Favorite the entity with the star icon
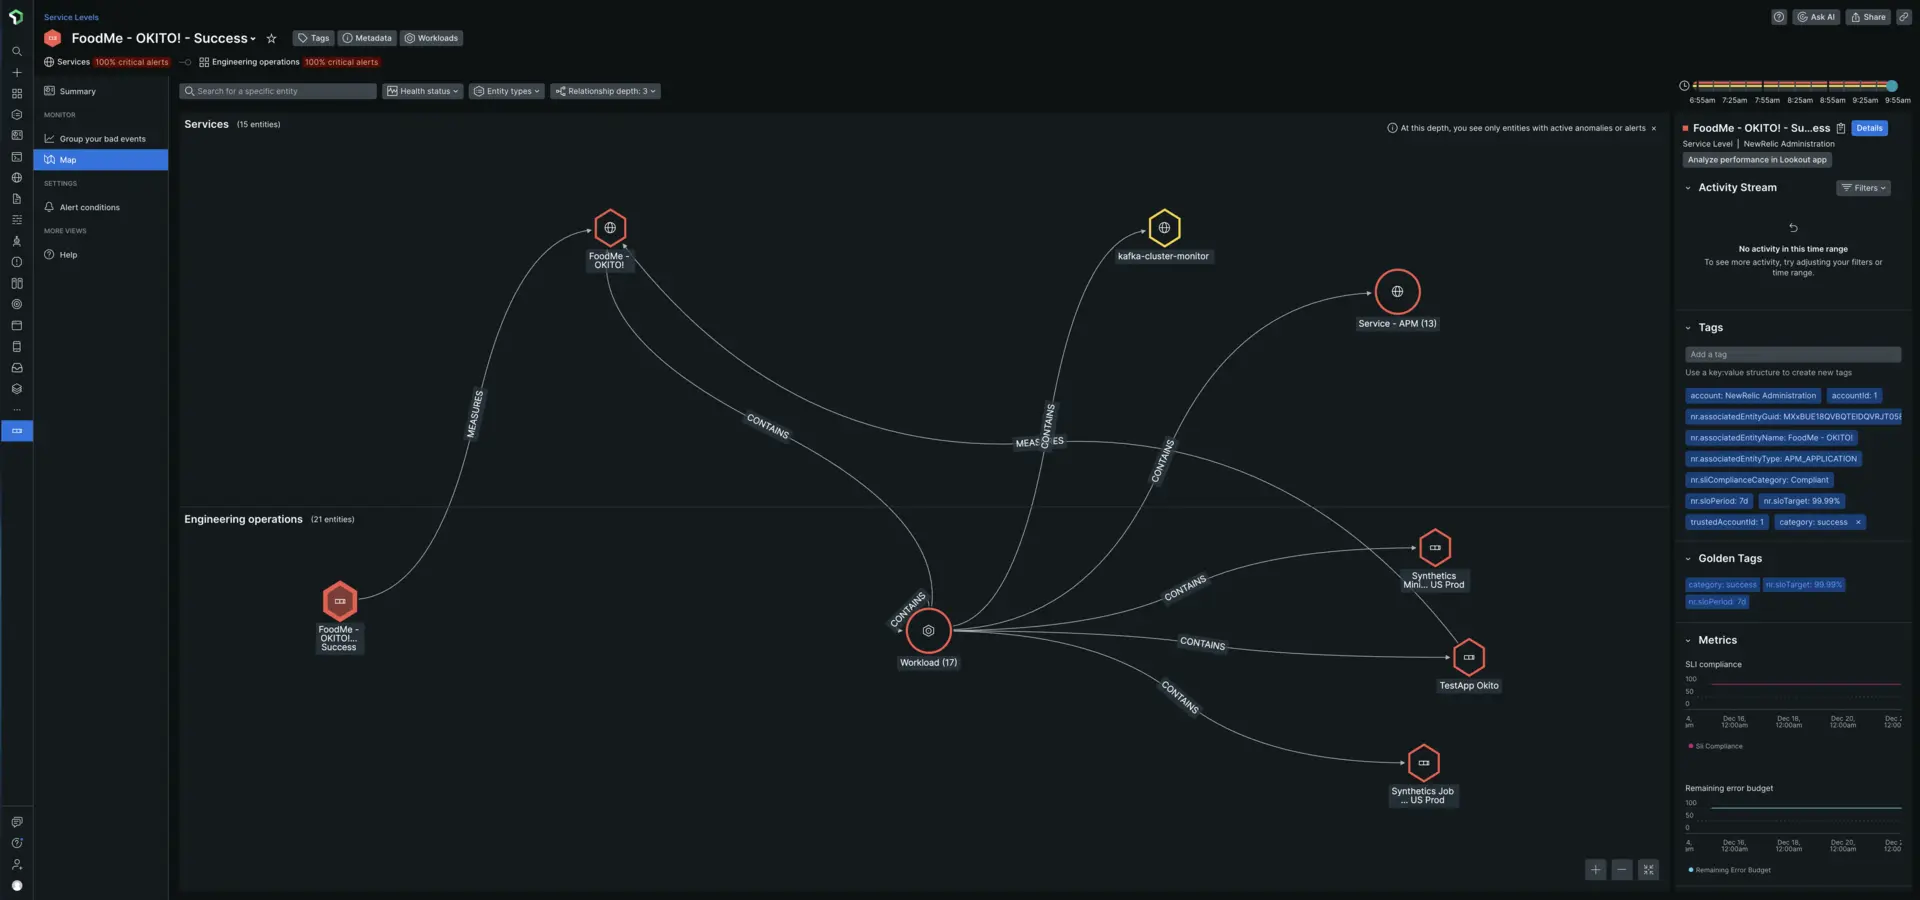Screen dimensions: 1920x900 (271, 39)
